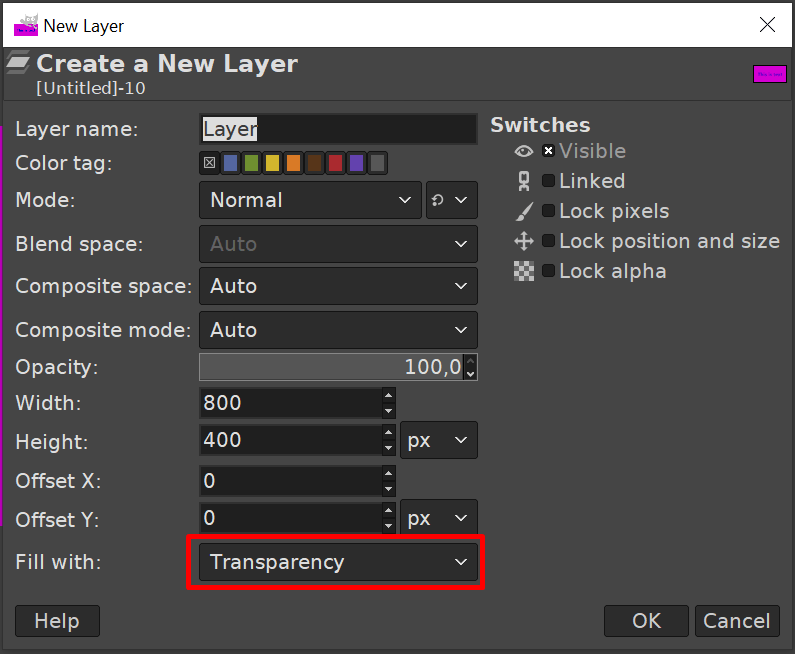Enable the Linked checkbox

click(x=548, y=180)
